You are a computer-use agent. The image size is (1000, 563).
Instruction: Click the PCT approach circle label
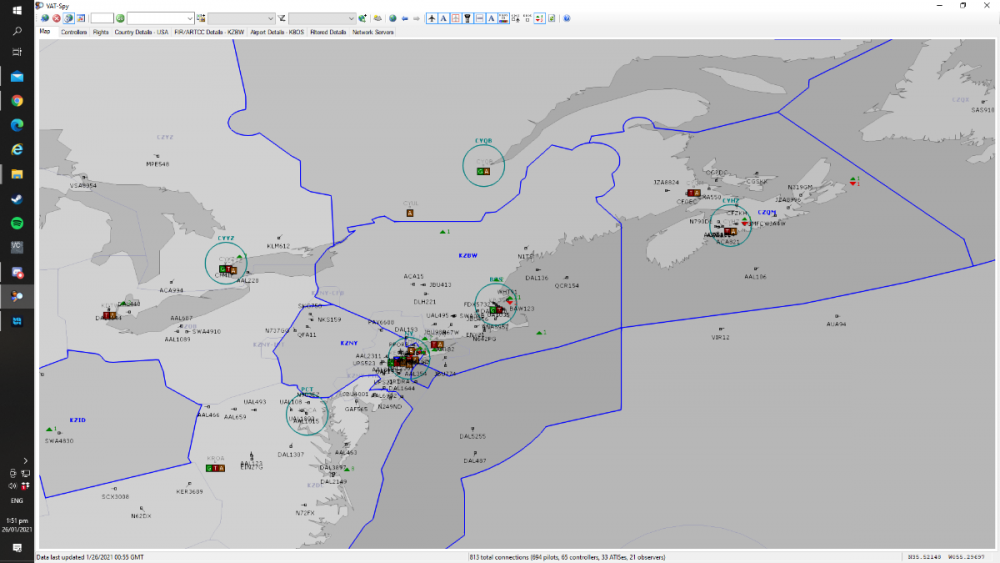click(307, 389)
